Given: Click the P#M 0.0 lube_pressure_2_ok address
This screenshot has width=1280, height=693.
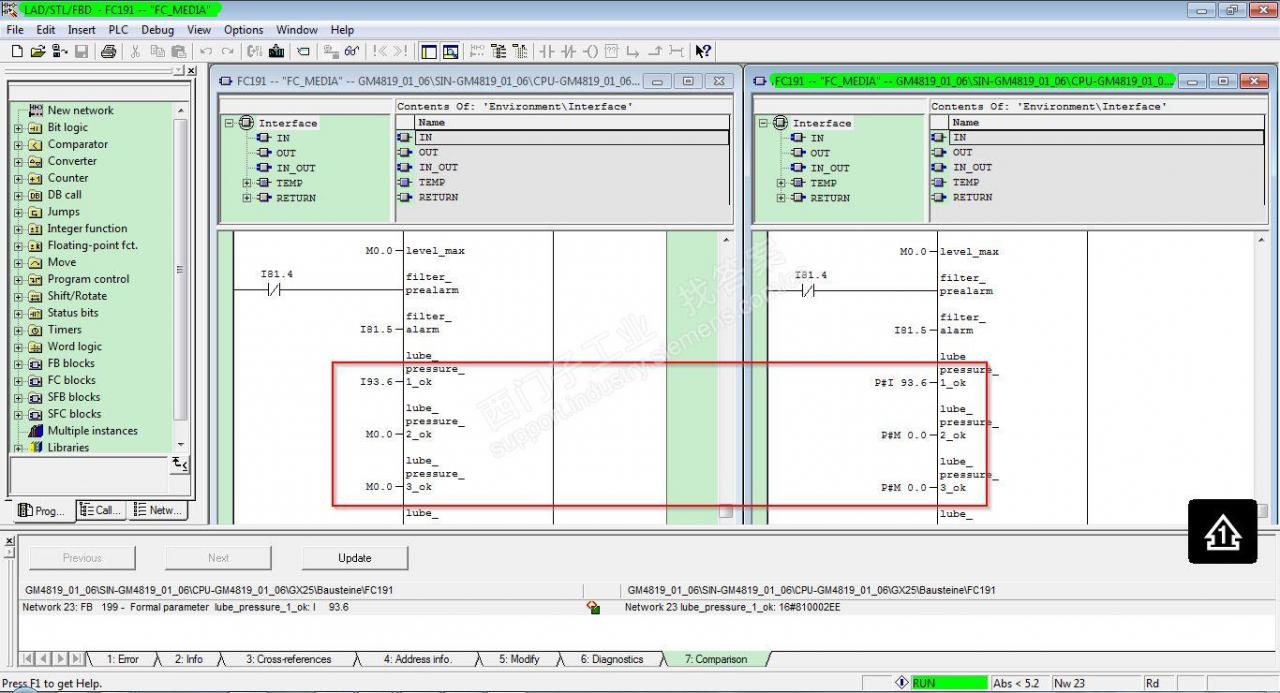Looking at the screenshot, I should 903,435.
